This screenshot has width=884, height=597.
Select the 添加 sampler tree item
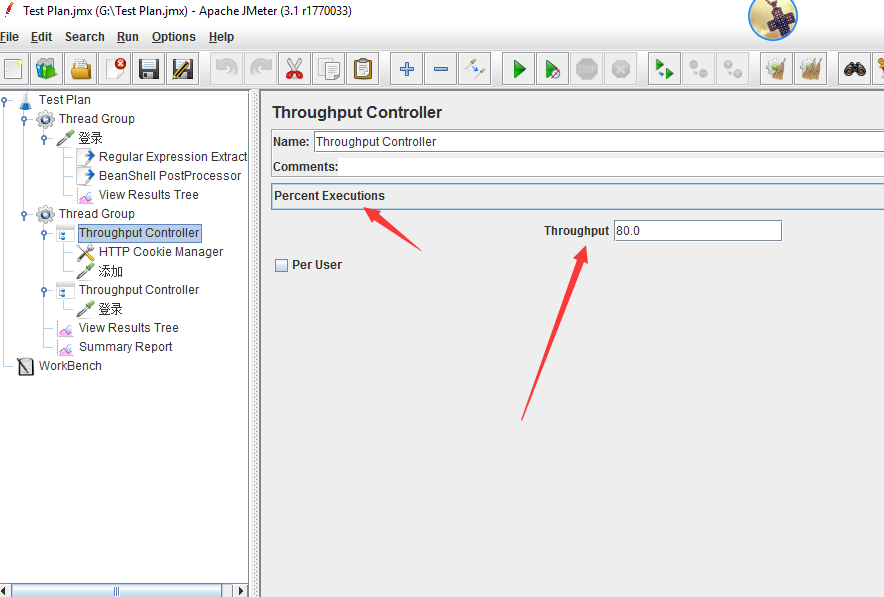pos(110,271)
